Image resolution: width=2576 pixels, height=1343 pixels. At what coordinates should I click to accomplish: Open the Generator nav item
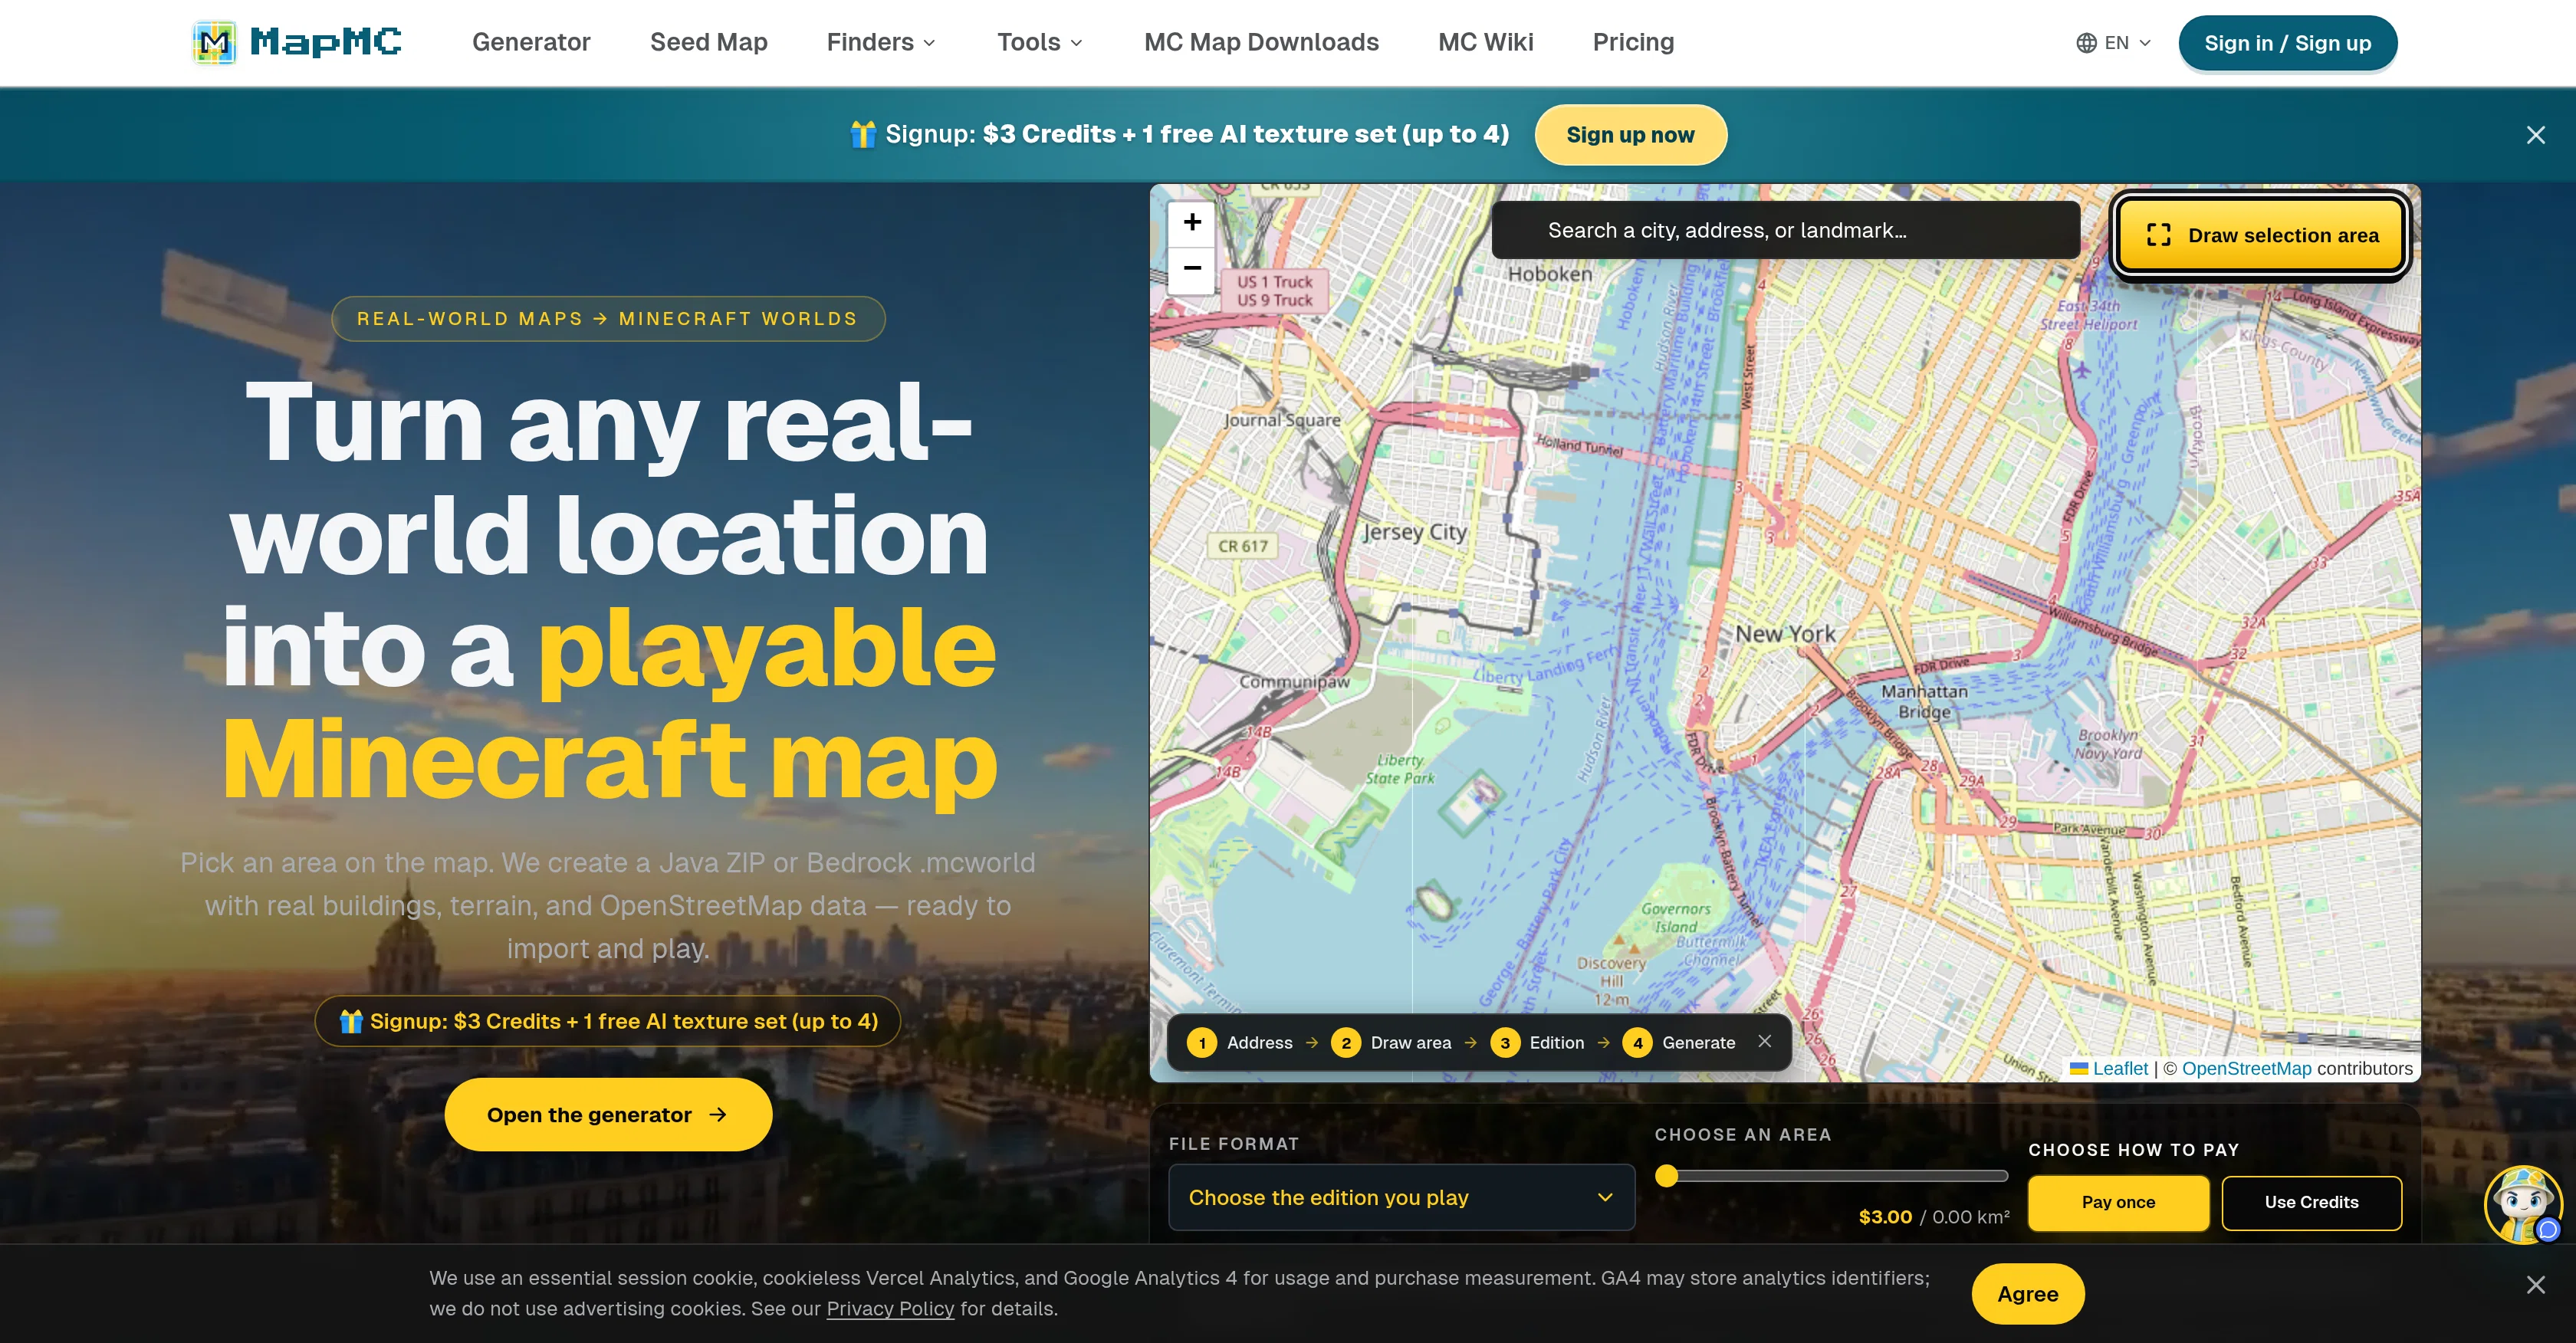[x=531, y=42]
